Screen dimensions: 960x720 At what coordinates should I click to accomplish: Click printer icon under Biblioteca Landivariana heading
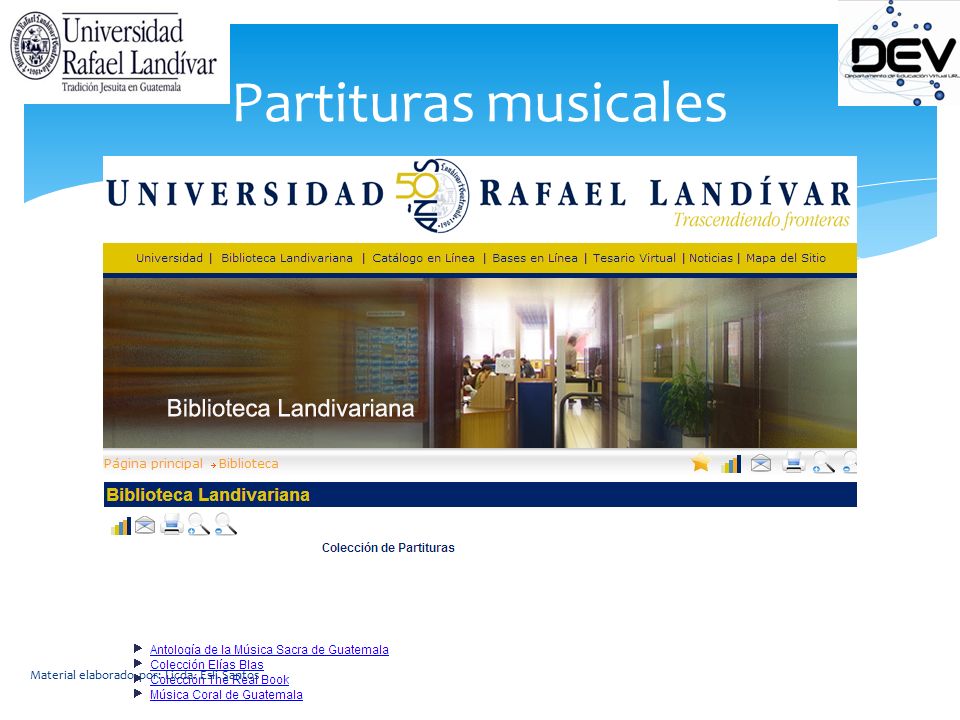click(x=172, y=525)
